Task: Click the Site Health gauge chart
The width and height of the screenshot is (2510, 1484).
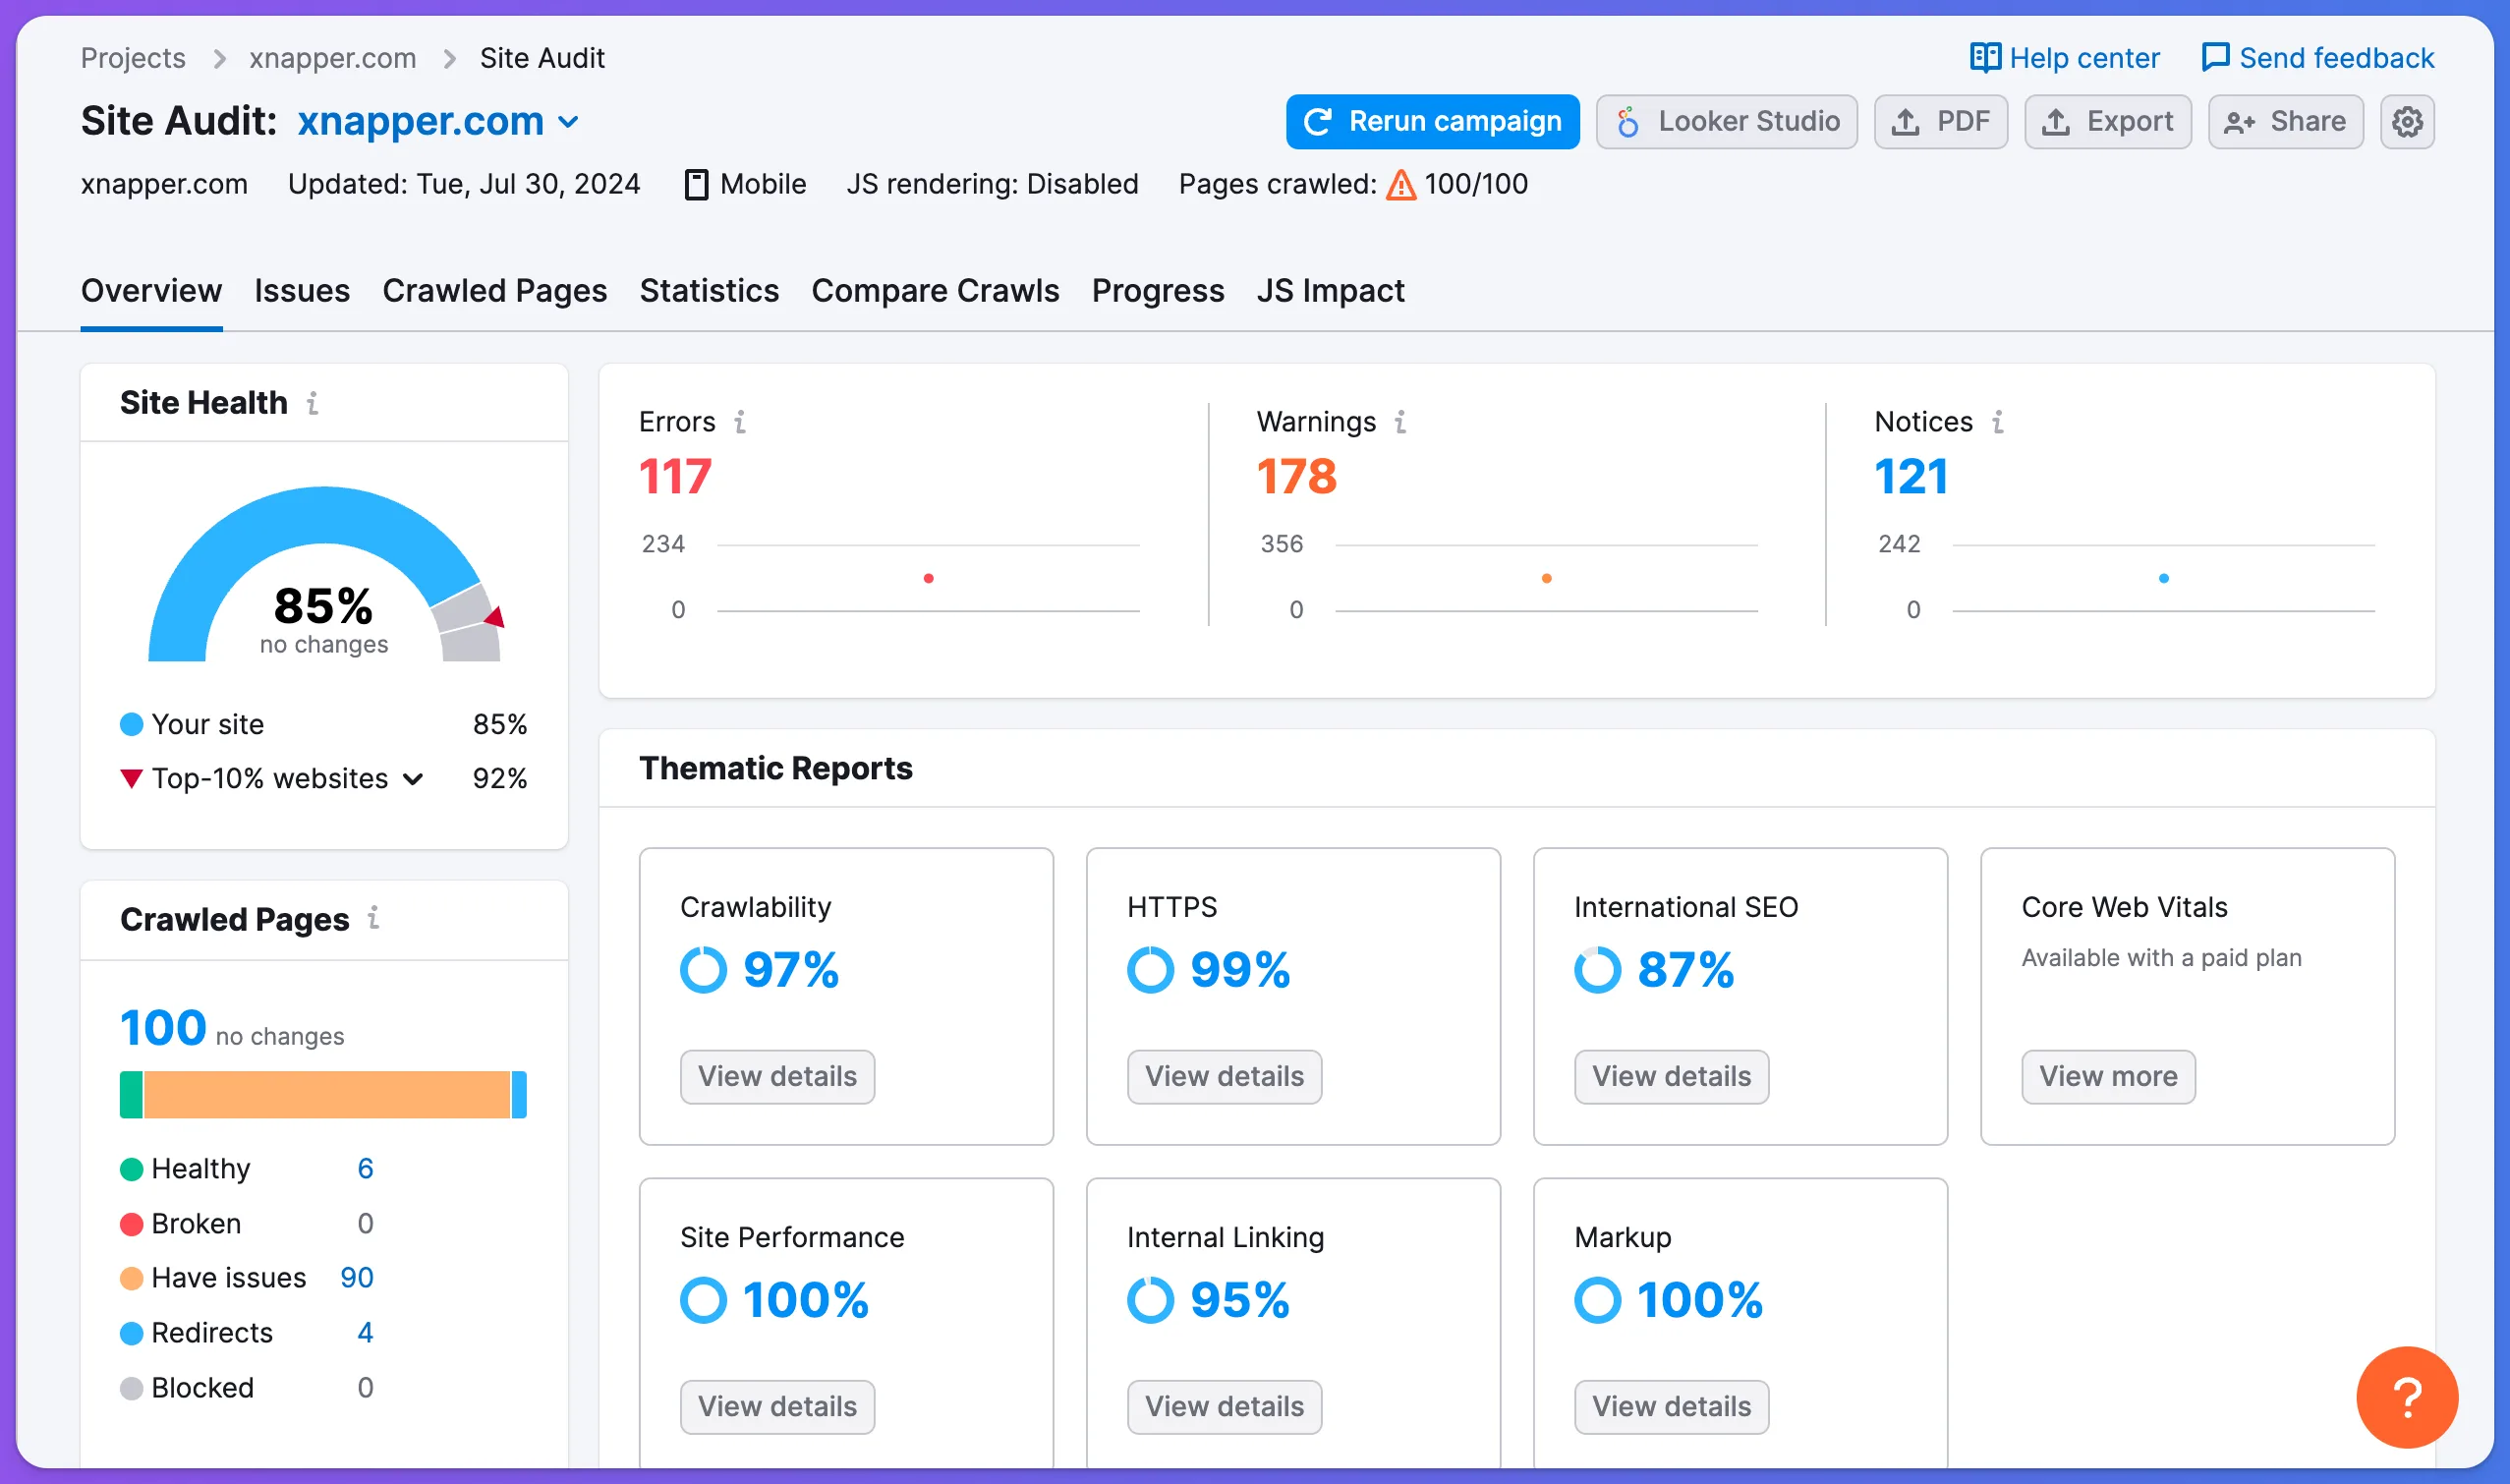Action: (324, 574)
